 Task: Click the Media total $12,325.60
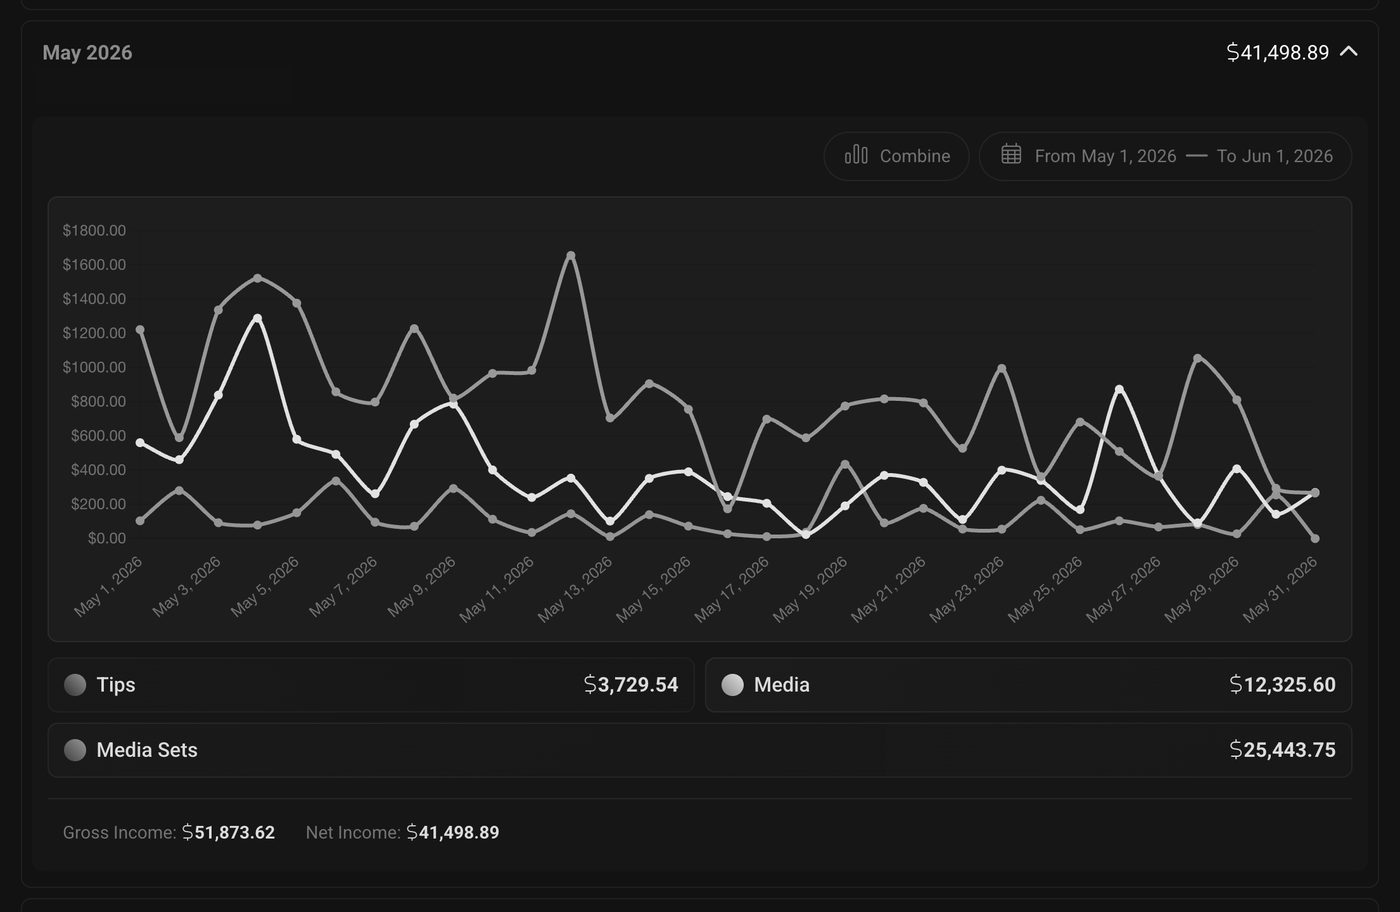(x=1283, y=685)
